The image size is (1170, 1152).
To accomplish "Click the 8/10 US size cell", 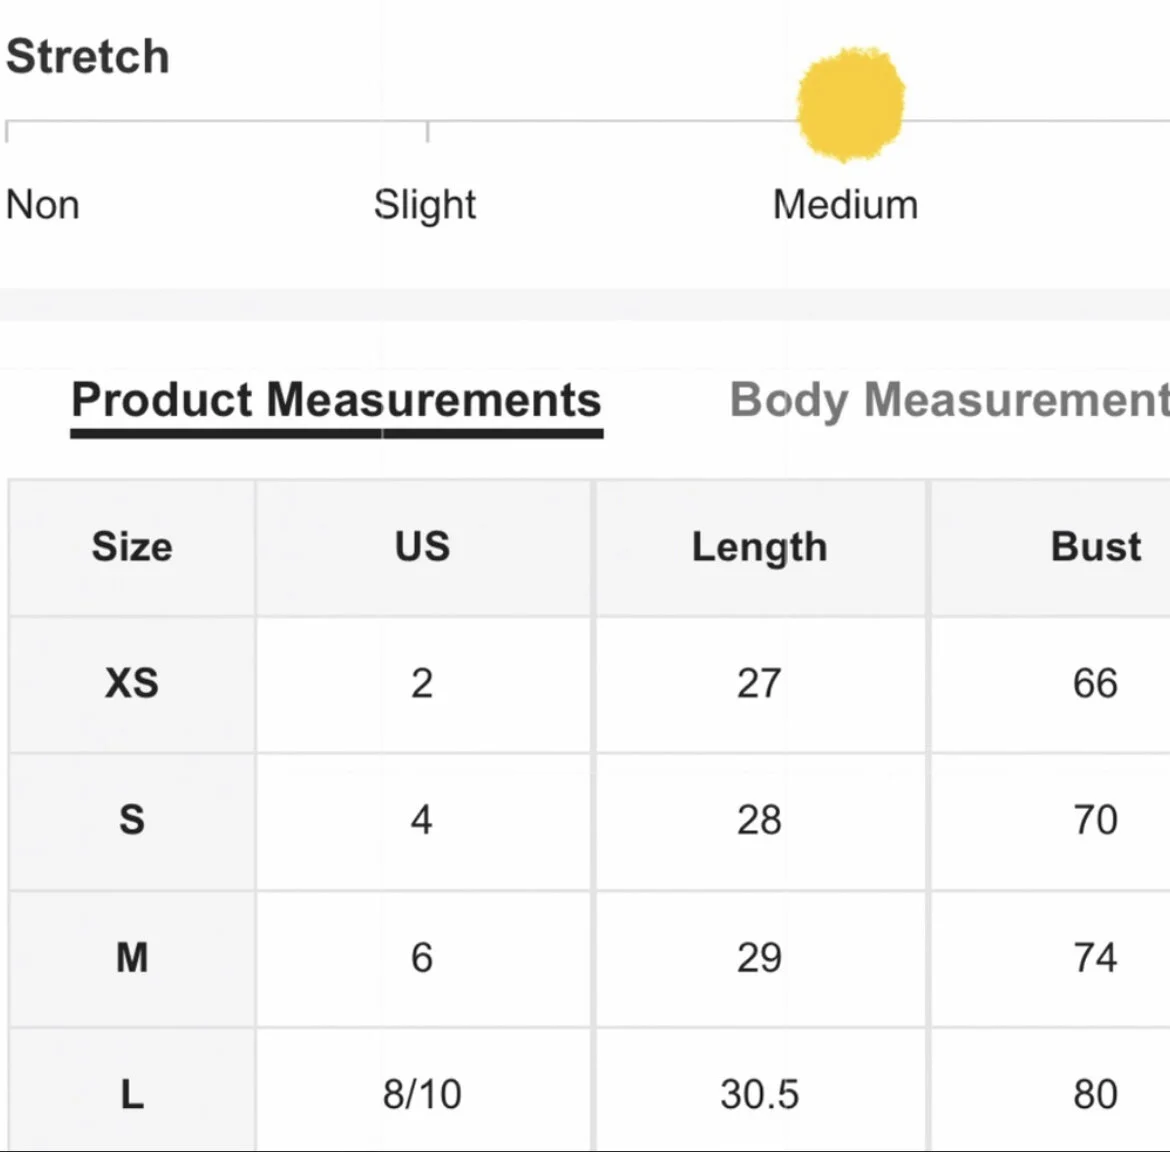I will [x=422, y=1095].
